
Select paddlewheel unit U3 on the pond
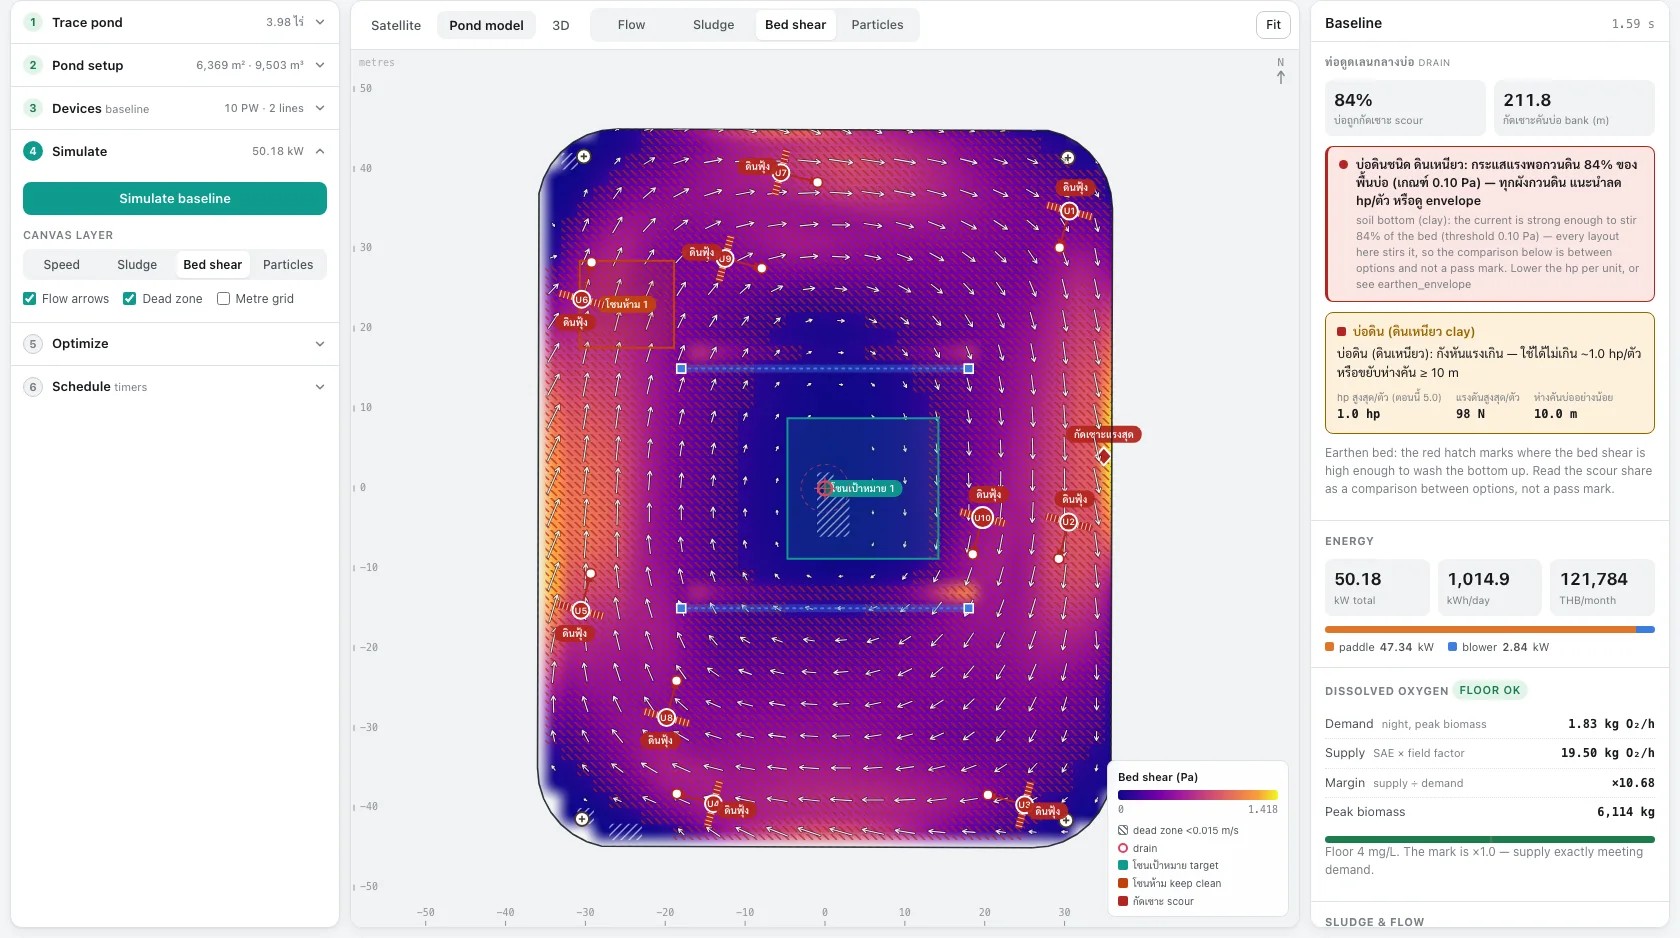(1024, 804)
